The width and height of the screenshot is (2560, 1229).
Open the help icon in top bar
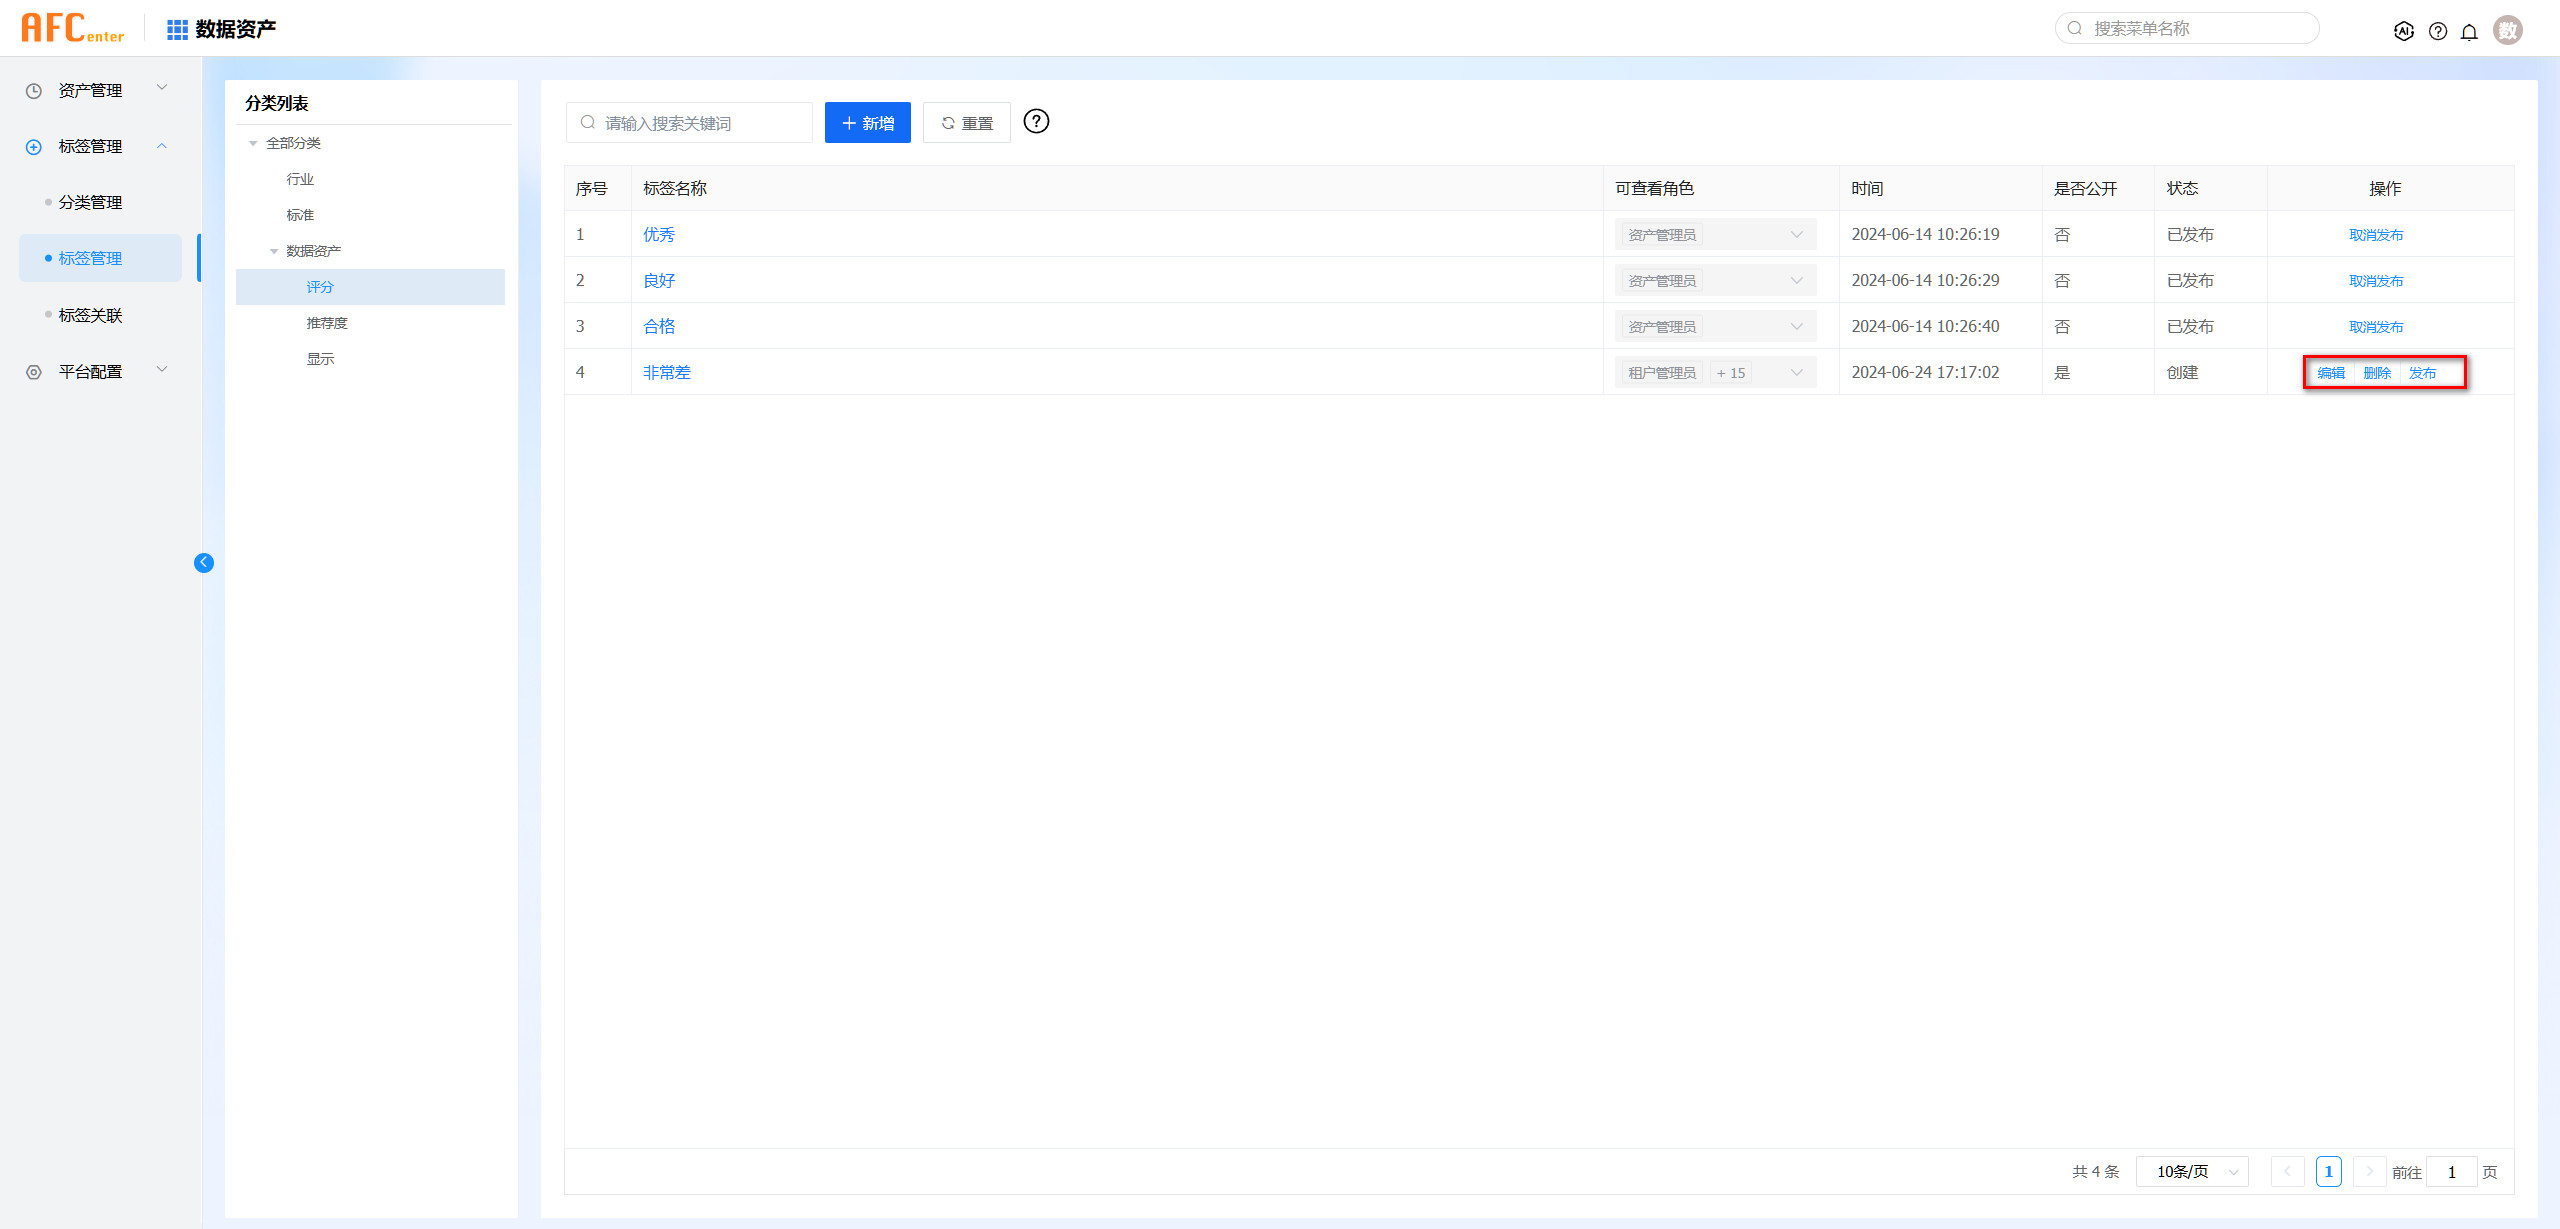(2437, 31)
